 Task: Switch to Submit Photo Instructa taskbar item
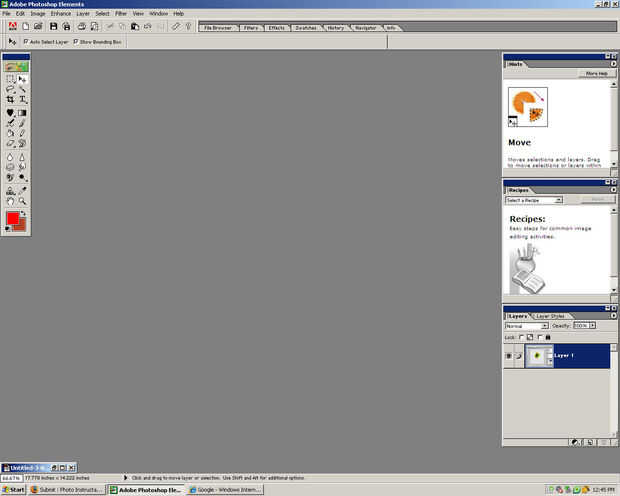click(x=67, y=490)
